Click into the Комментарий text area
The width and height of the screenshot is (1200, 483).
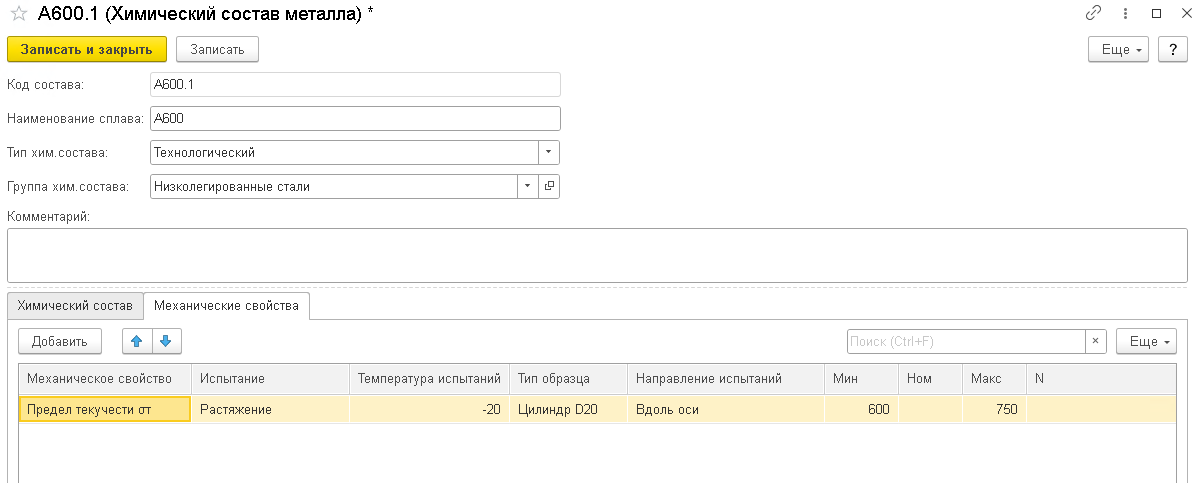point(597,255)
